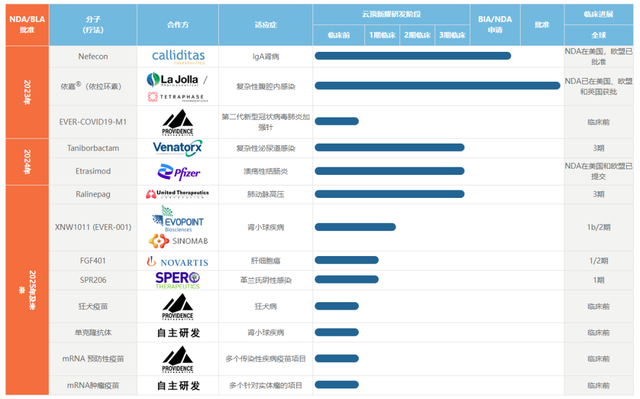Click the BIA/NDA 申请 header
Image resolution: width=640 pixels, height=399 pixels.
click(x=495, y=24)
